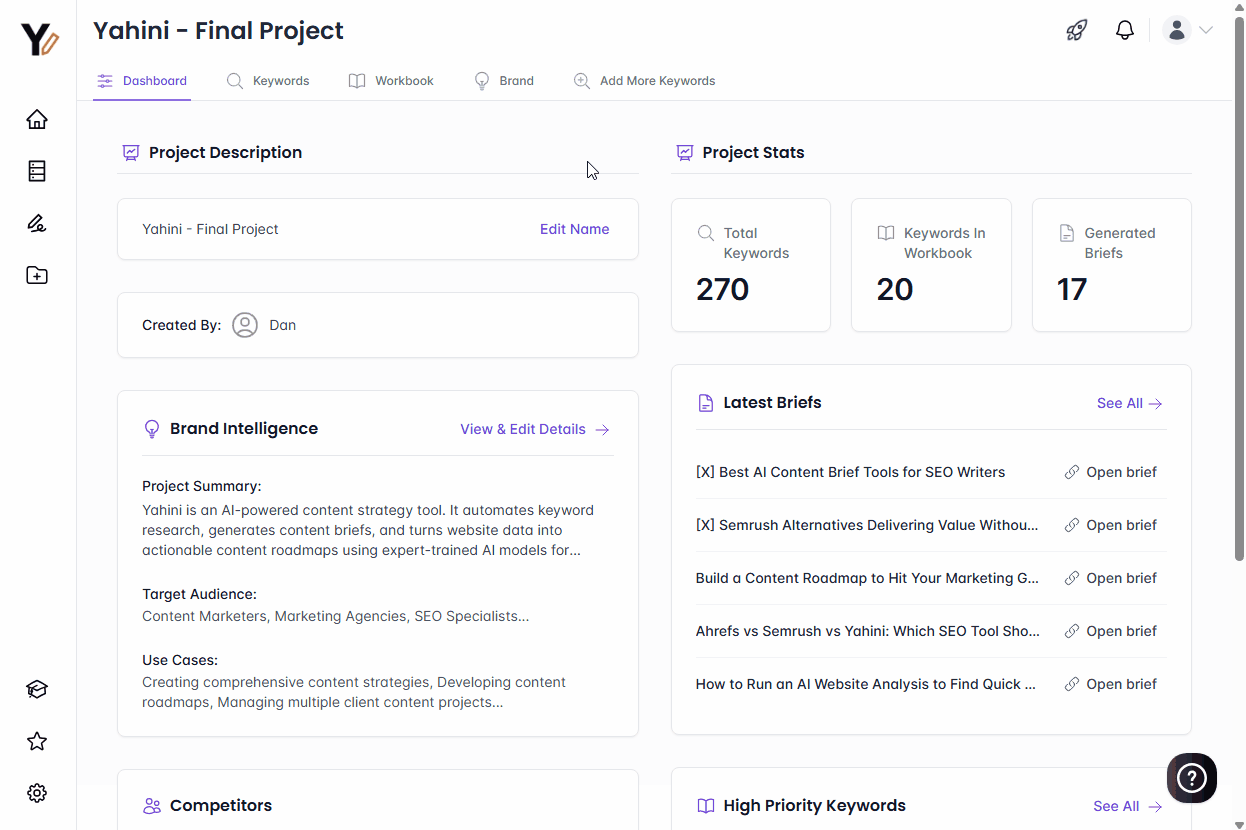1246x830 pixels.
Task: Create a new project via the folder-plus icon
Action: (37, 275)
